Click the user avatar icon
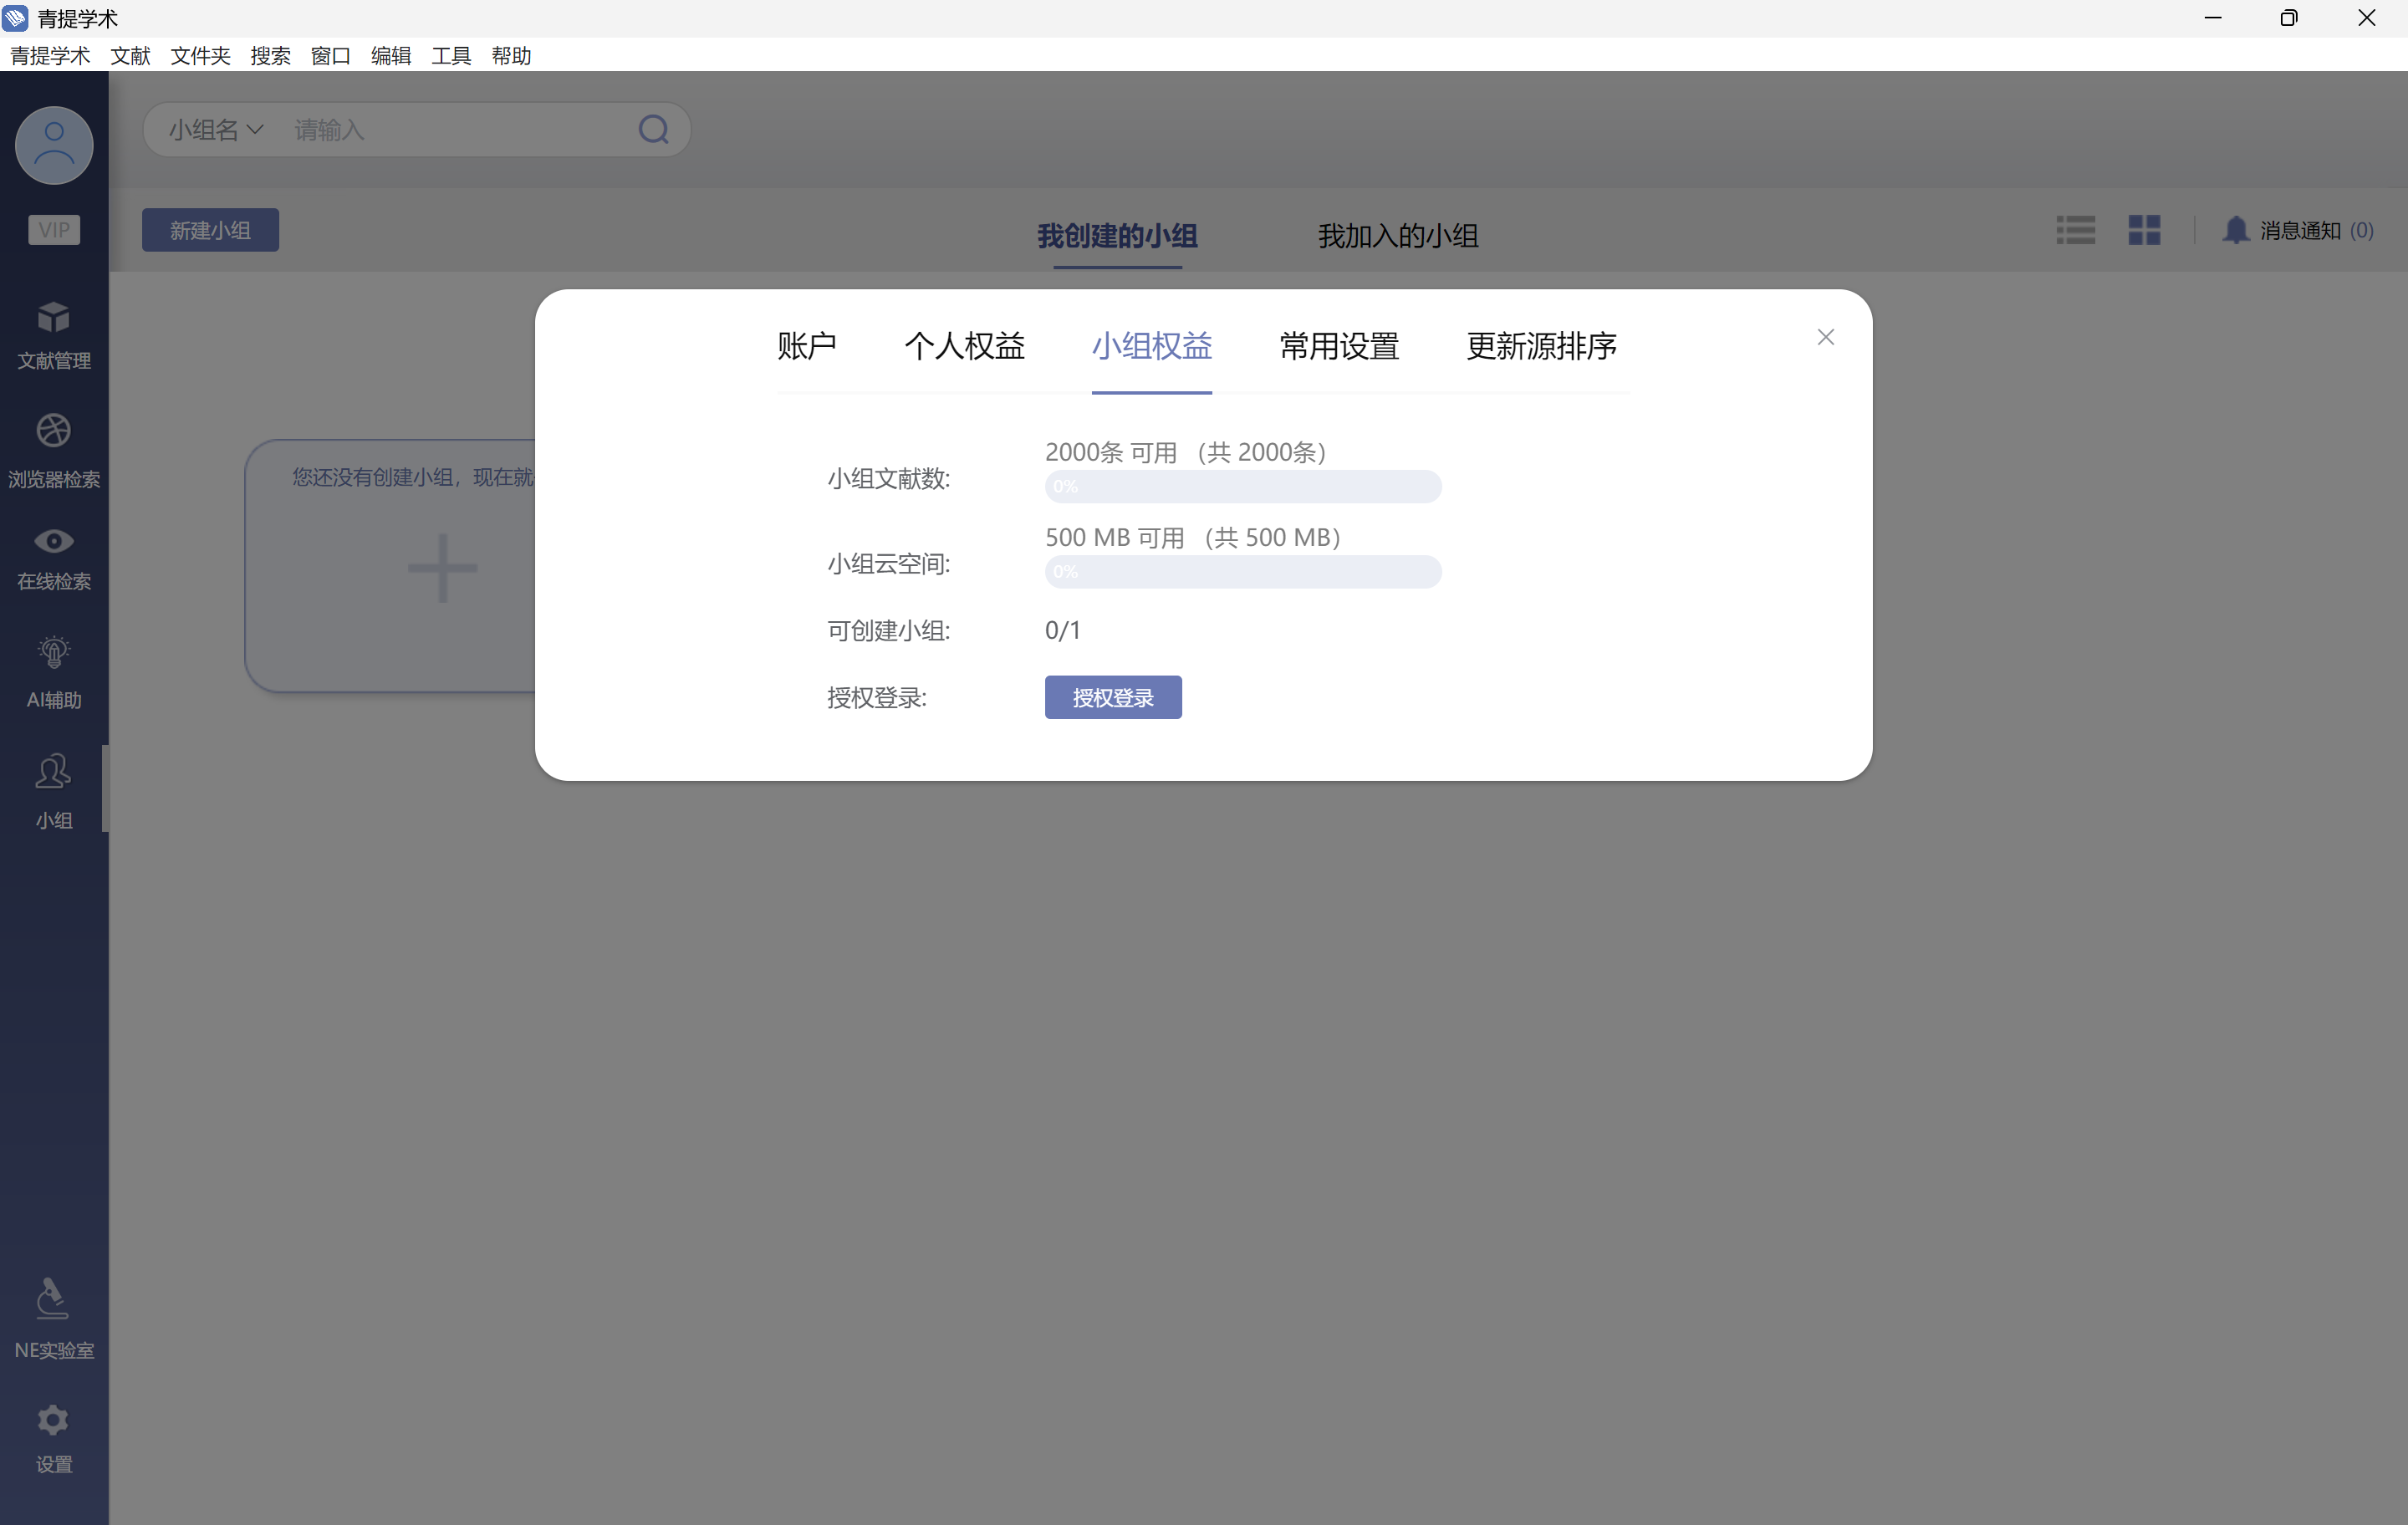This screenshot has width=2408, height=1525. point(54,146)
